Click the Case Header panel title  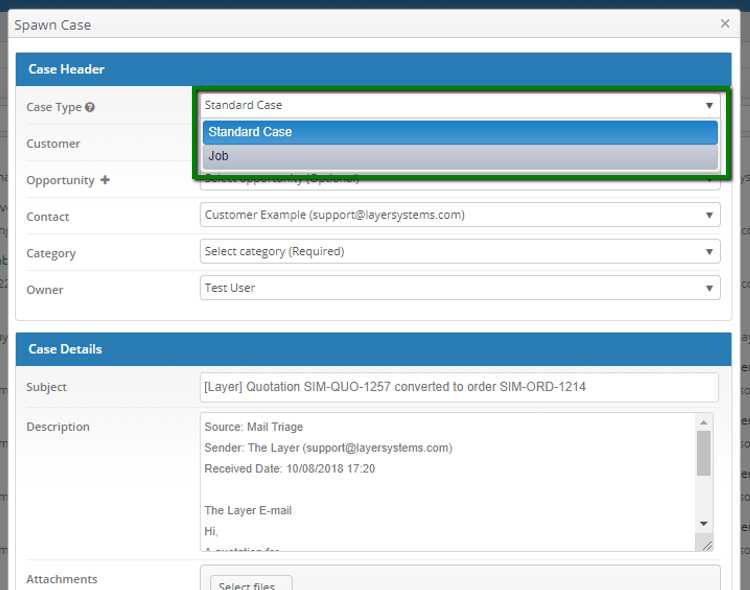pos(66,69)
